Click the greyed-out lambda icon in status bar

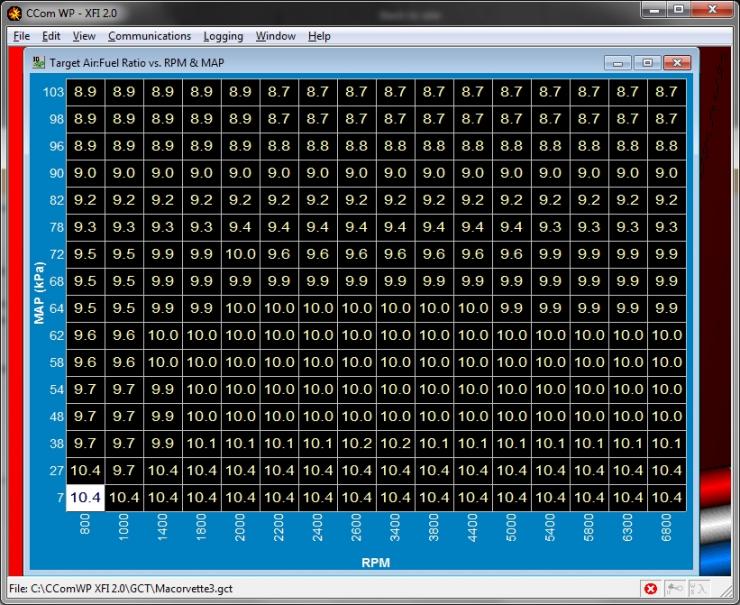pos(698,588)
